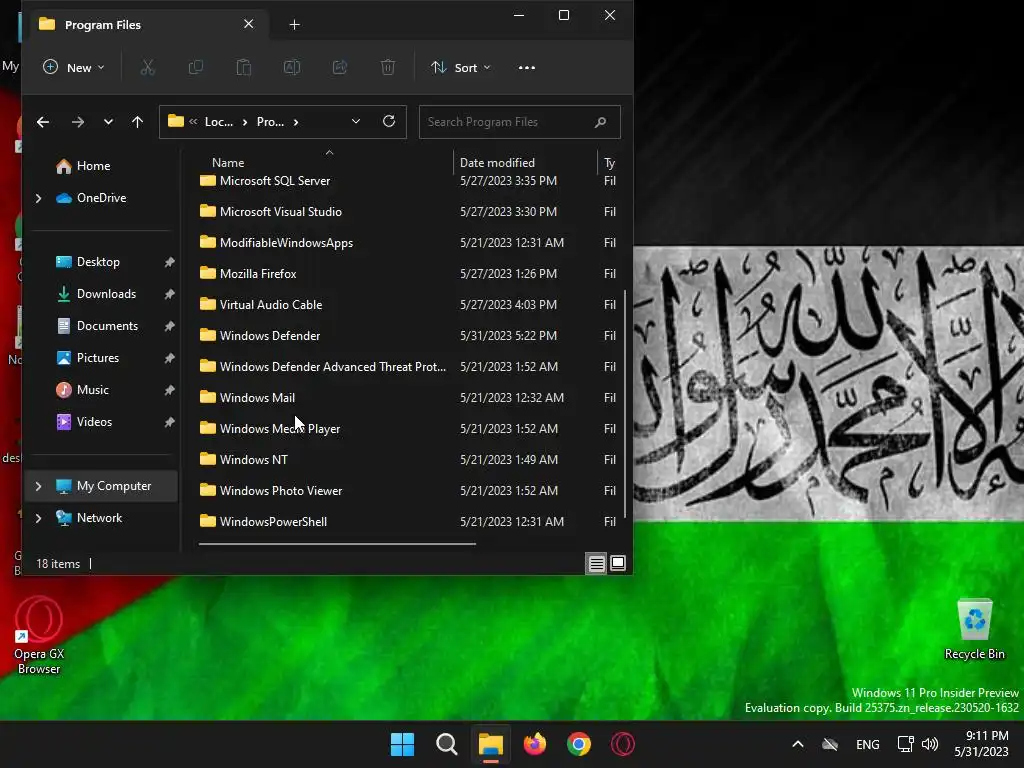The image size is (1024, 768).
Task: Open the clock and date flyout
Action: [982, 744]
